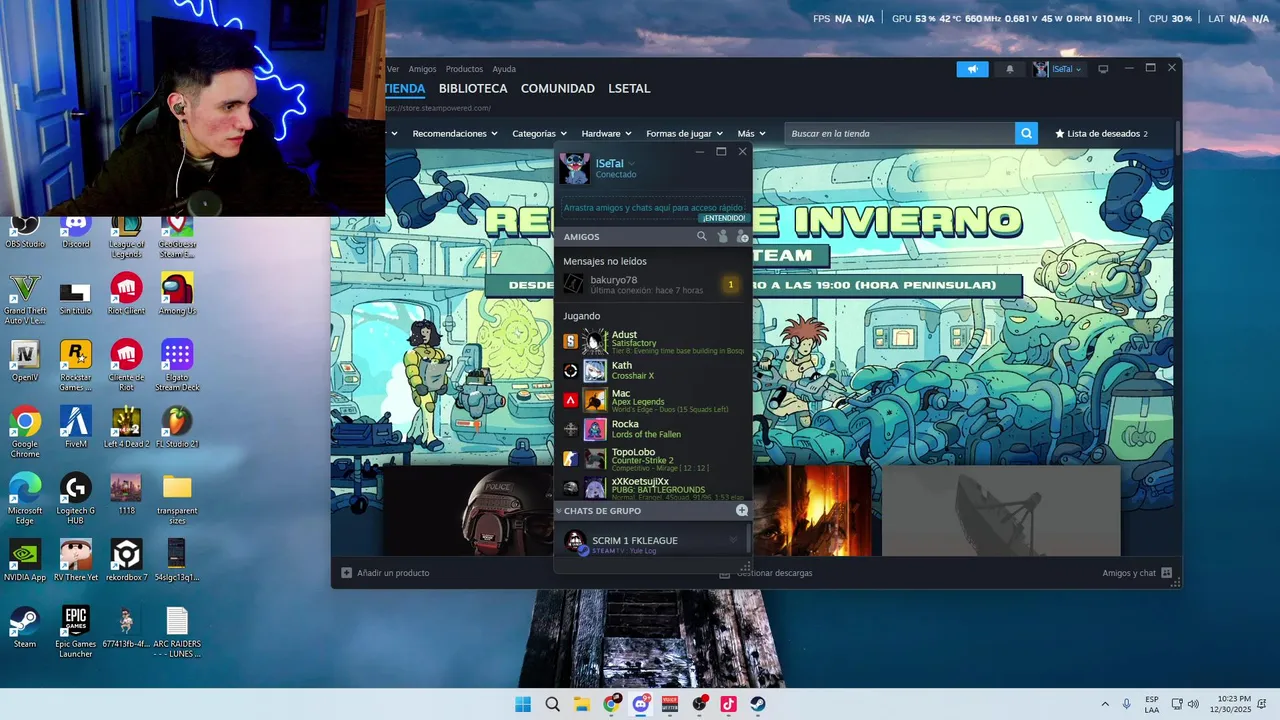Screen dimensions: 1280x720
Task: Select friend xXKoetsujiXx in friends list
Action: coord(652,486)
